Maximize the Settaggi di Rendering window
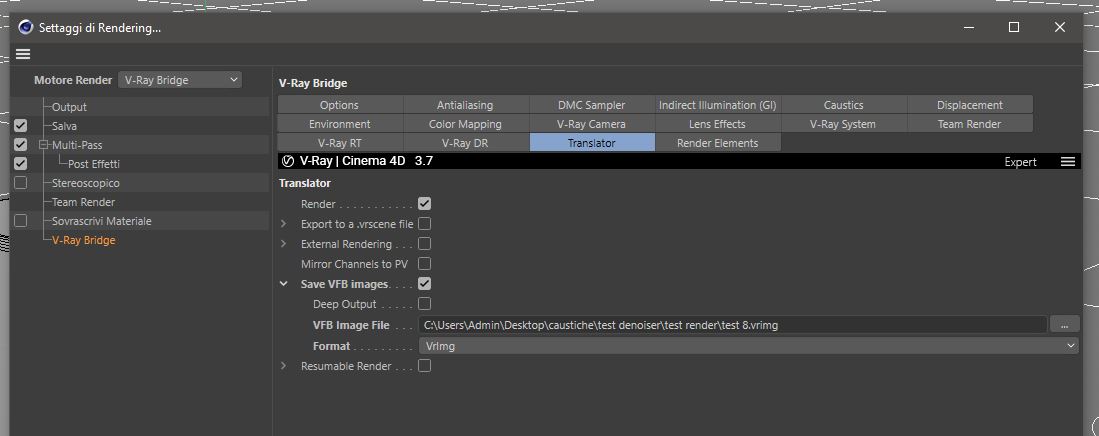 [x=1013, y=27]
